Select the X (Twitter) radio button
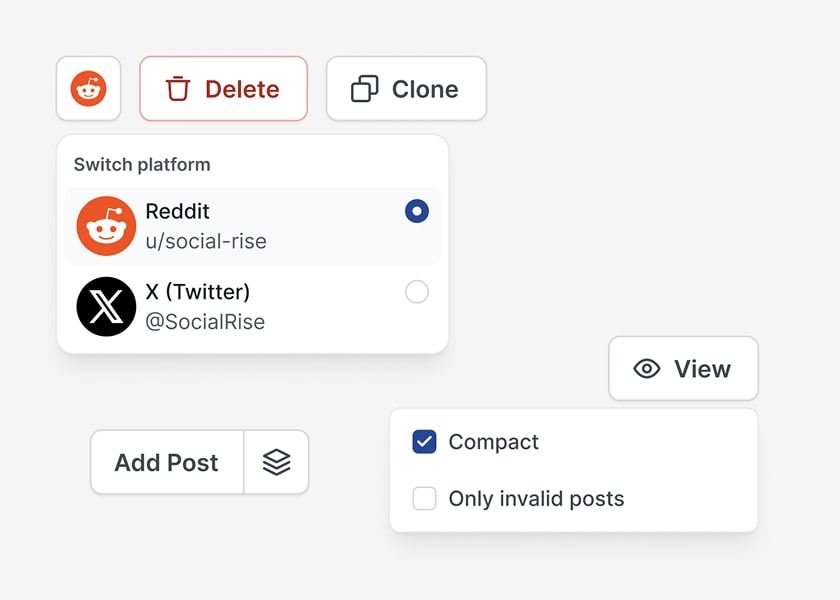 coord(417,292)
